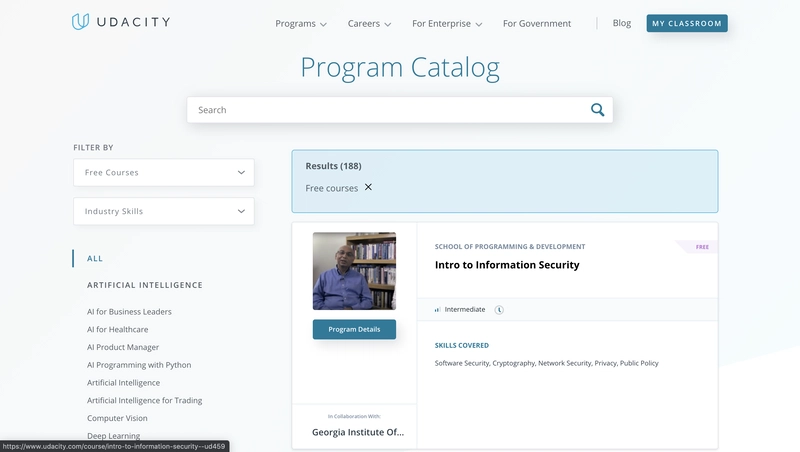Click the Industry Skills dropdown chevron
Image resolution: width=800 pixels, height=452 pixels.
tap(241, 211)
